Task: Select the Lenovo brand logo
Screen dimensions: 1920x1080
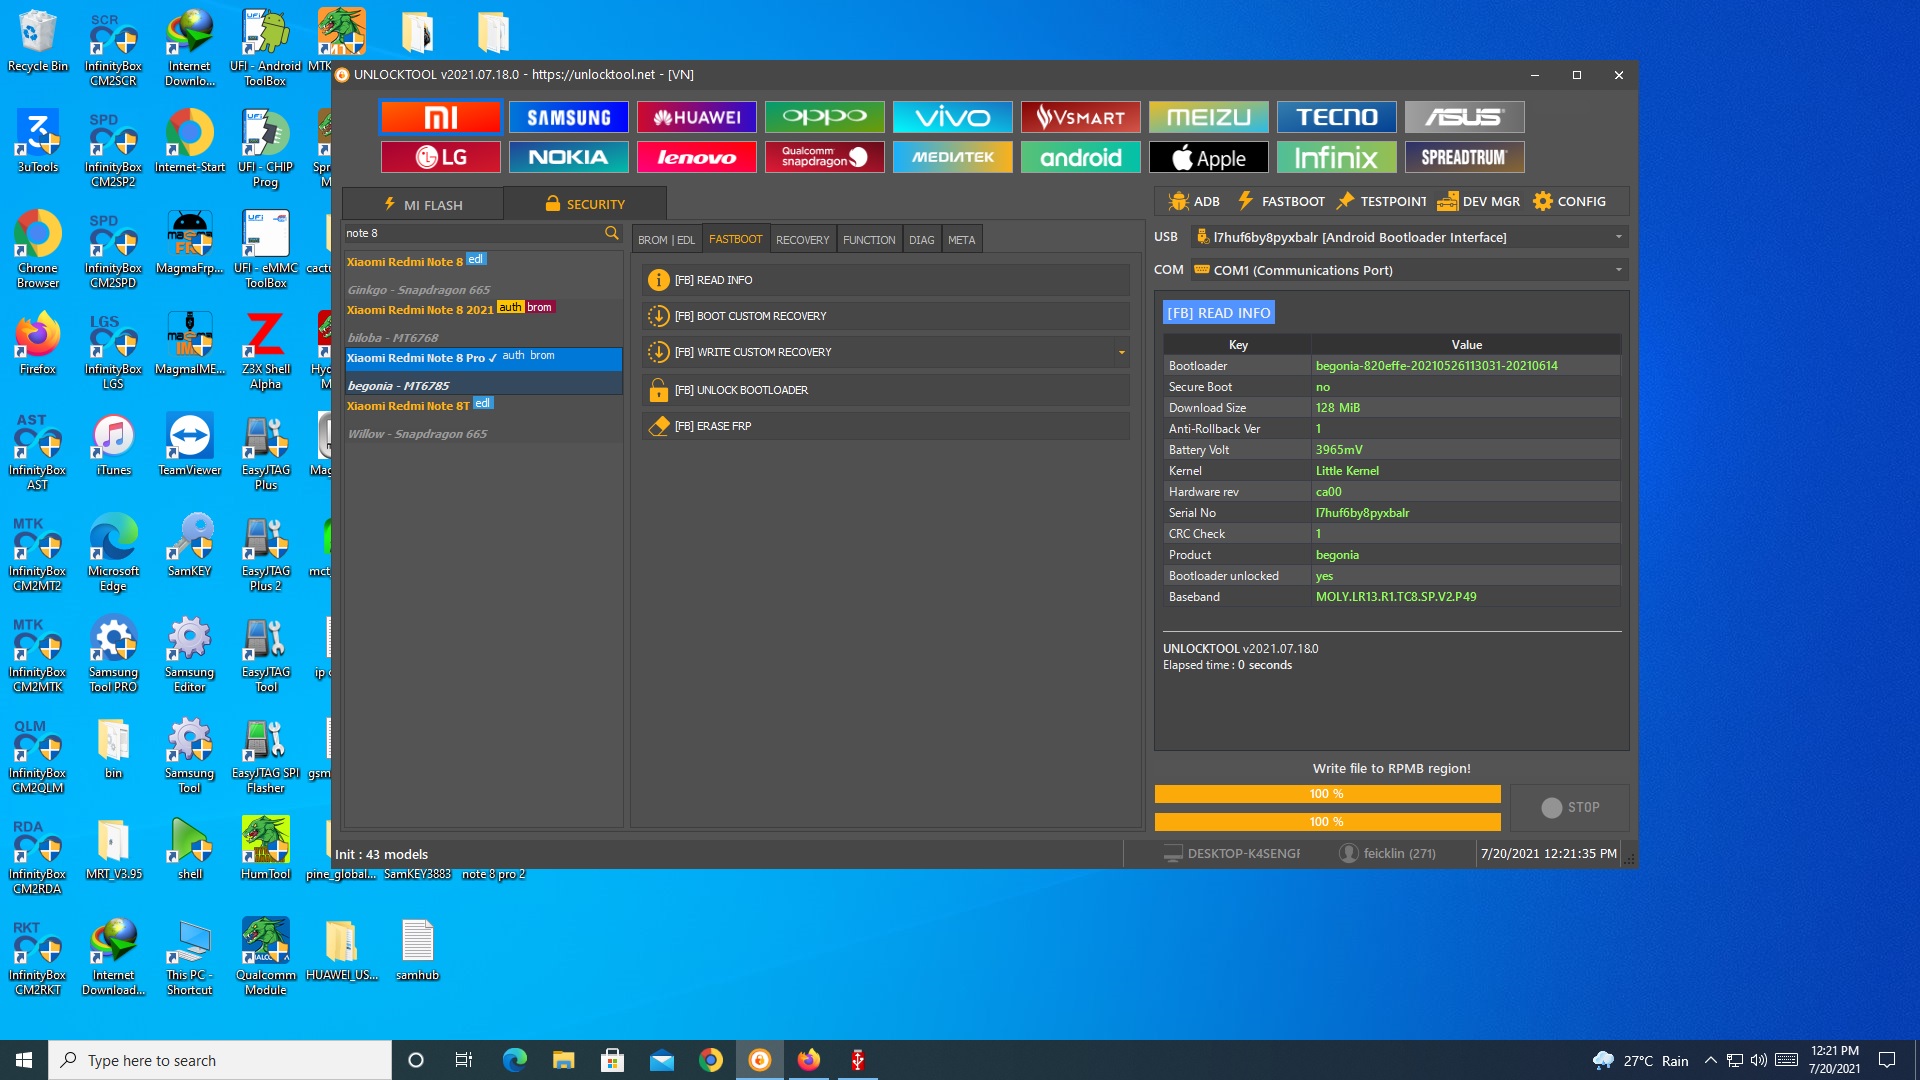Action: pyautogui.click(x=696, y=157)
